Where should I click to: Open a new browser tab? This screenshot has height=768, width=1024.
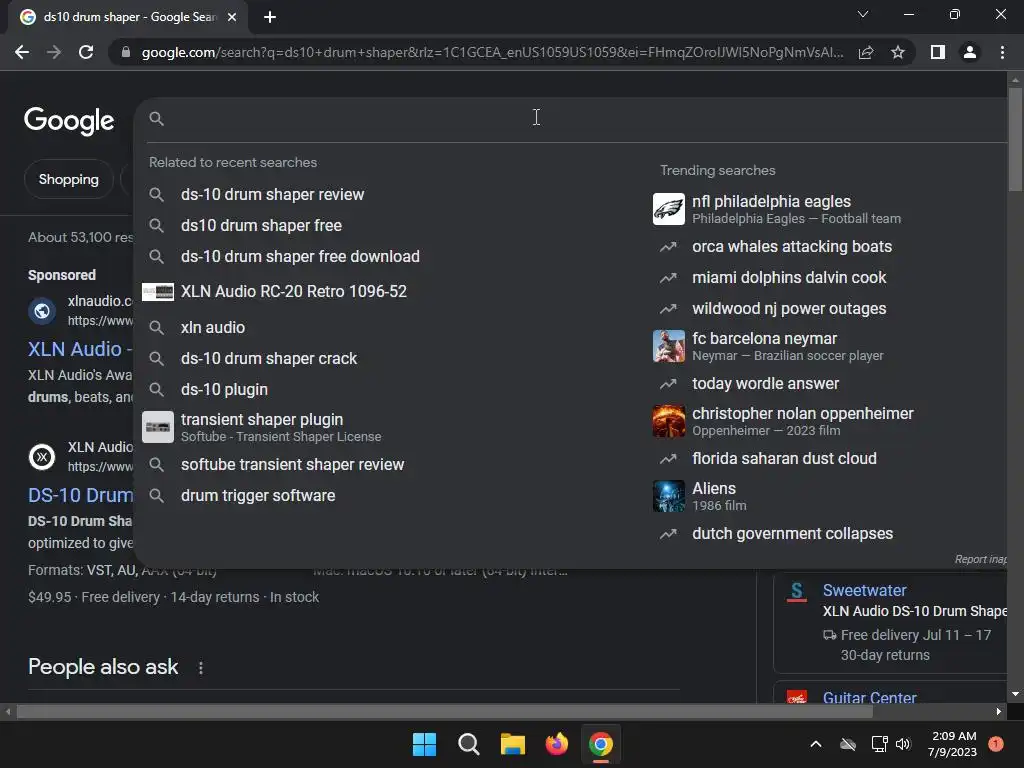tap(270, 17)
